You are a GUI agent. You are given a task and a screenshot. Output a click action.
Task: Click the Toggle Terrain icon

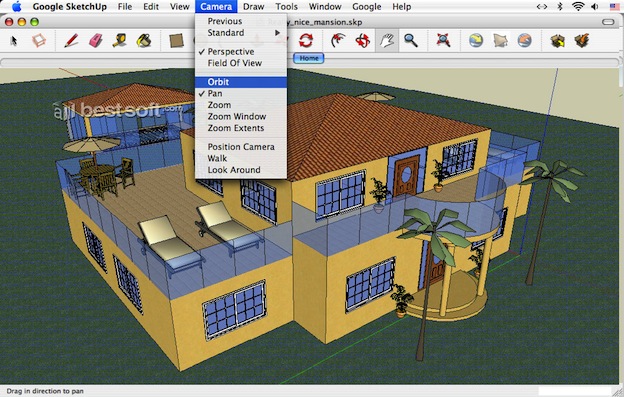point(500,41)
